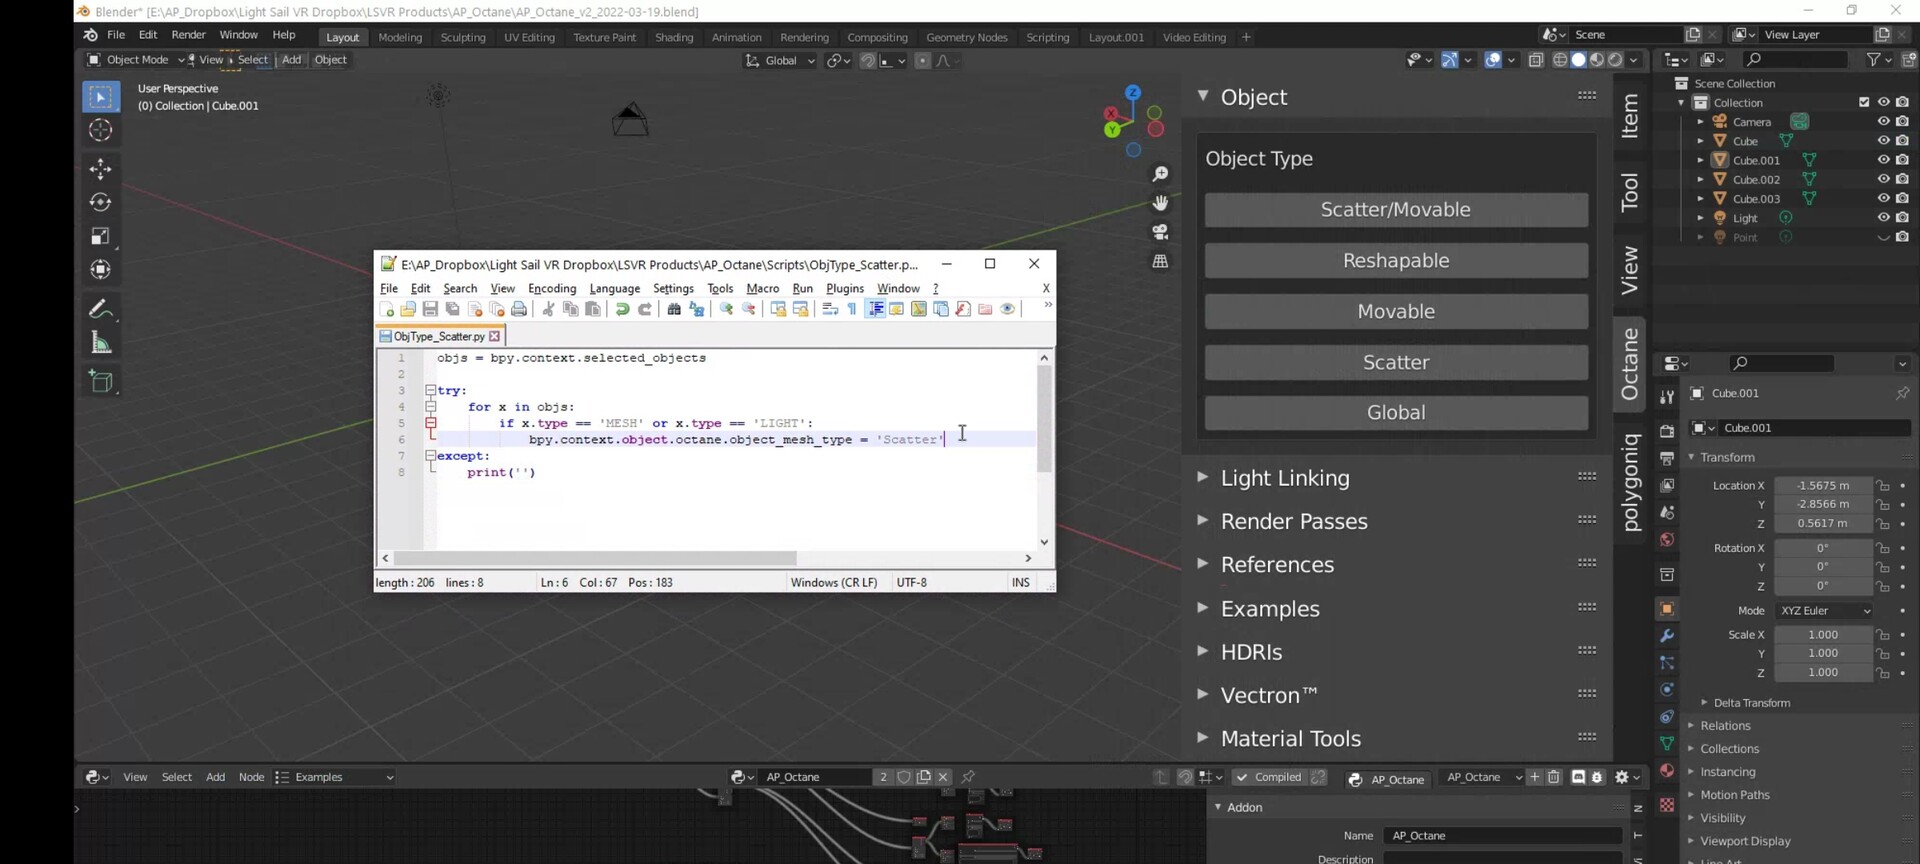Click the Global object type button
Screen dimensions: 1920x864
[x=1396, y=413]
